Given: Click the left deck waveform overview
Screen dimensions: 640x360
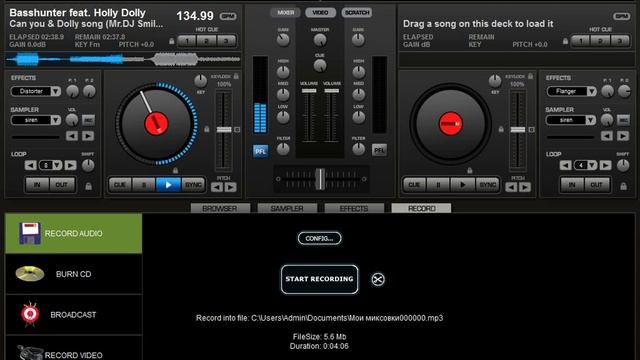Looking at the screenshot, I should point(123,60).
